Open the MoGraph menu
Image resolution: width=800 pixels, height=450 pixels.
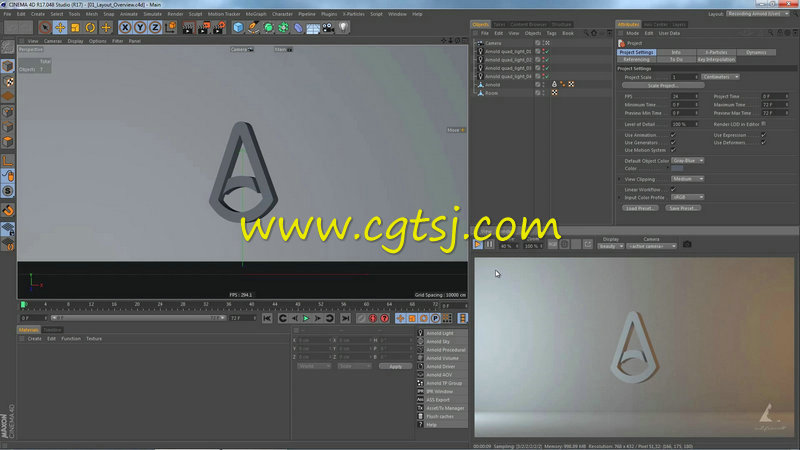(x=256, y=14)
